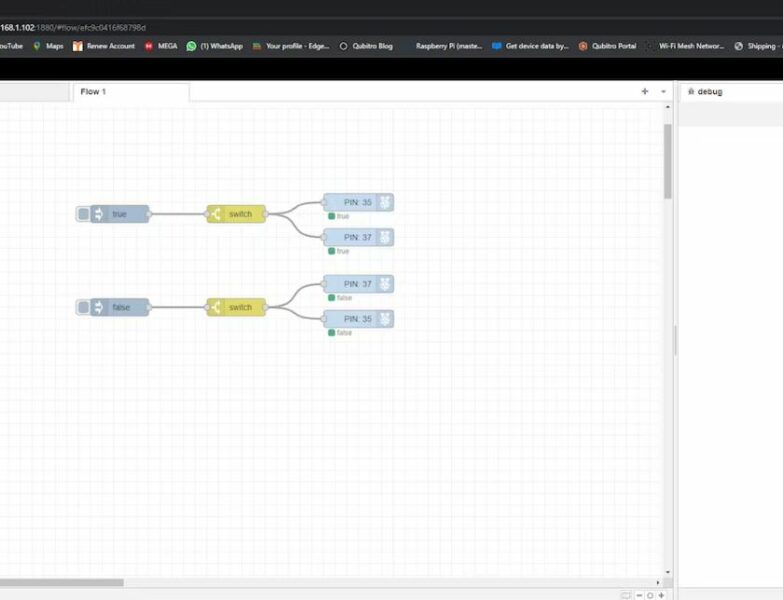Image resolution: width=783 pixels, height=600 pixels.
Task: Click Raspberry Pi icon on upper PIN: 37 node
Action: tap(385, 237)
